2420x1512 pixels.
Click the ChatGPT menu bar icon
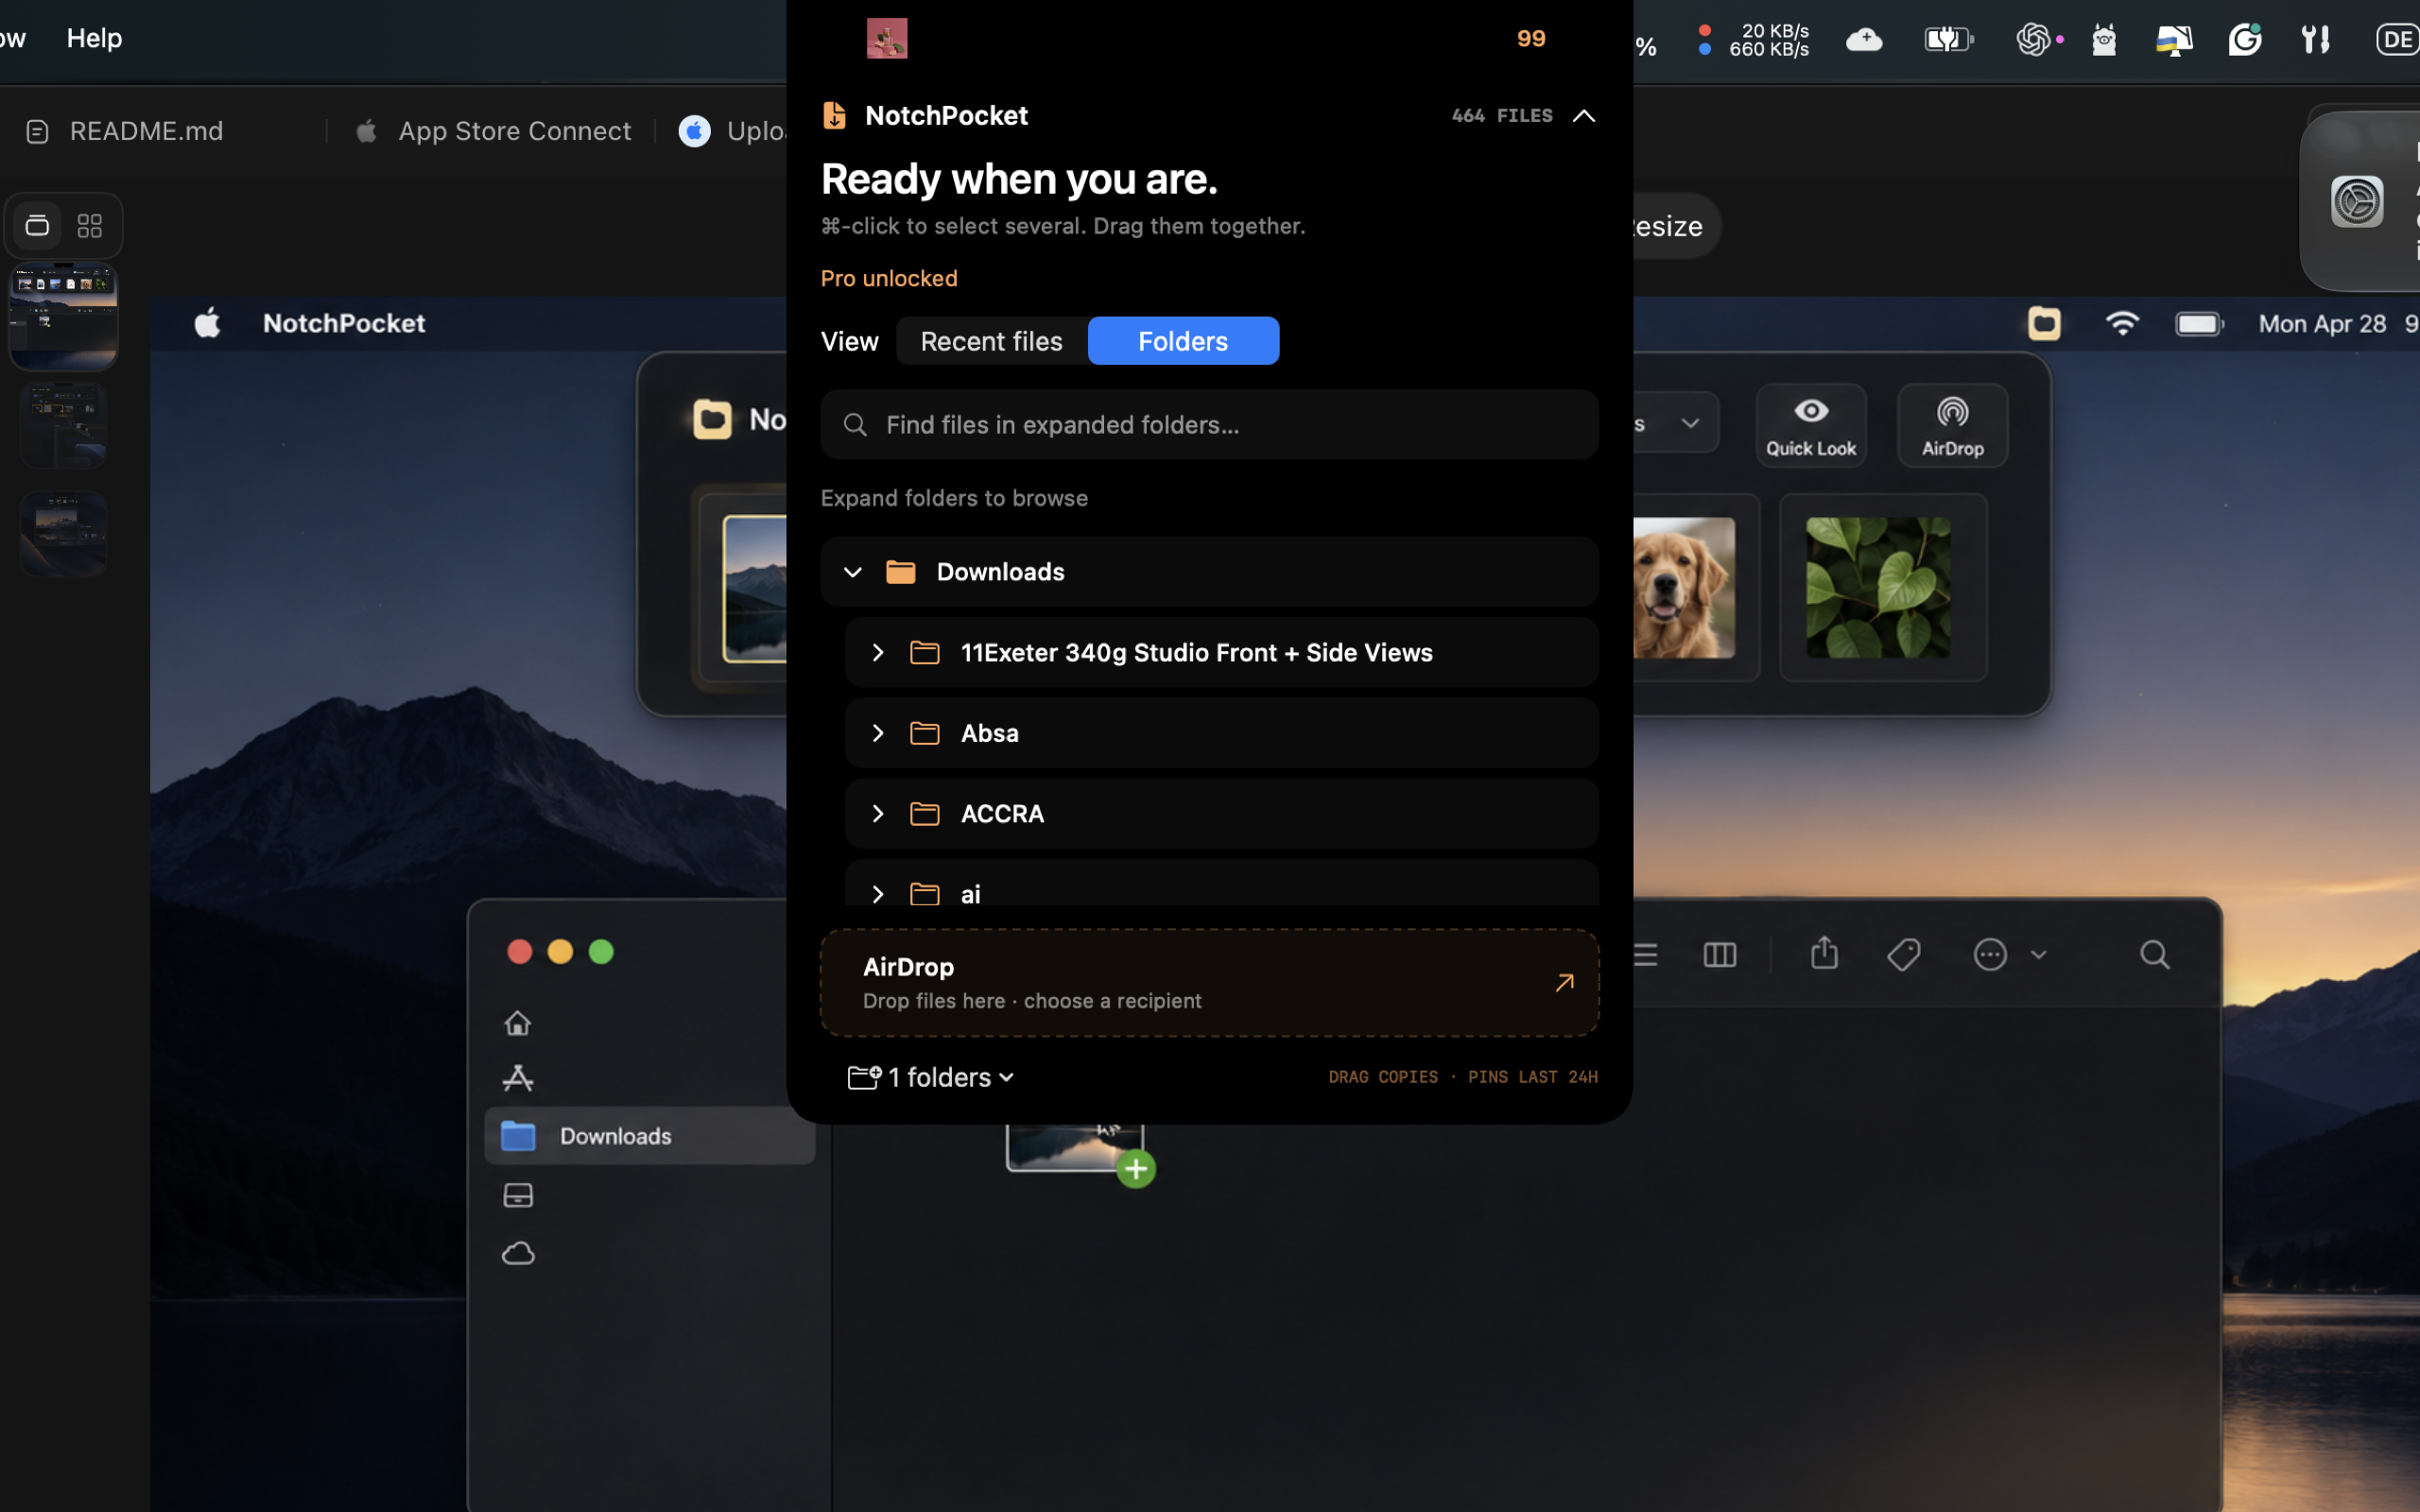[x=2033, y=40]
